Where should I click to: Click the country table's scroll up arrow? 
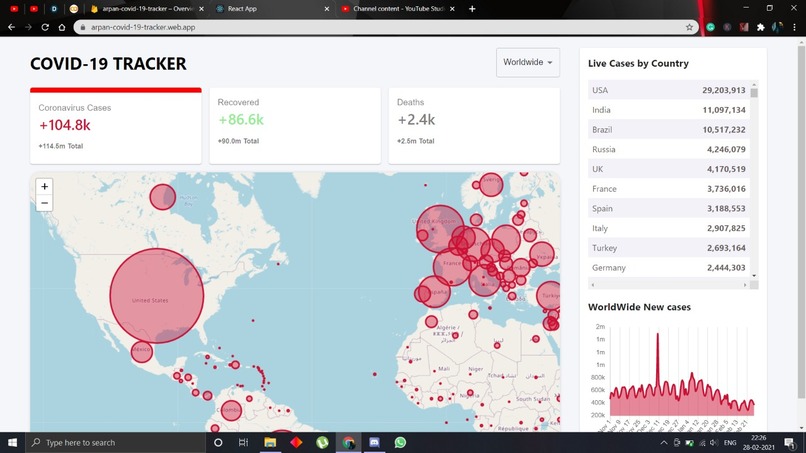pos(754,84)
